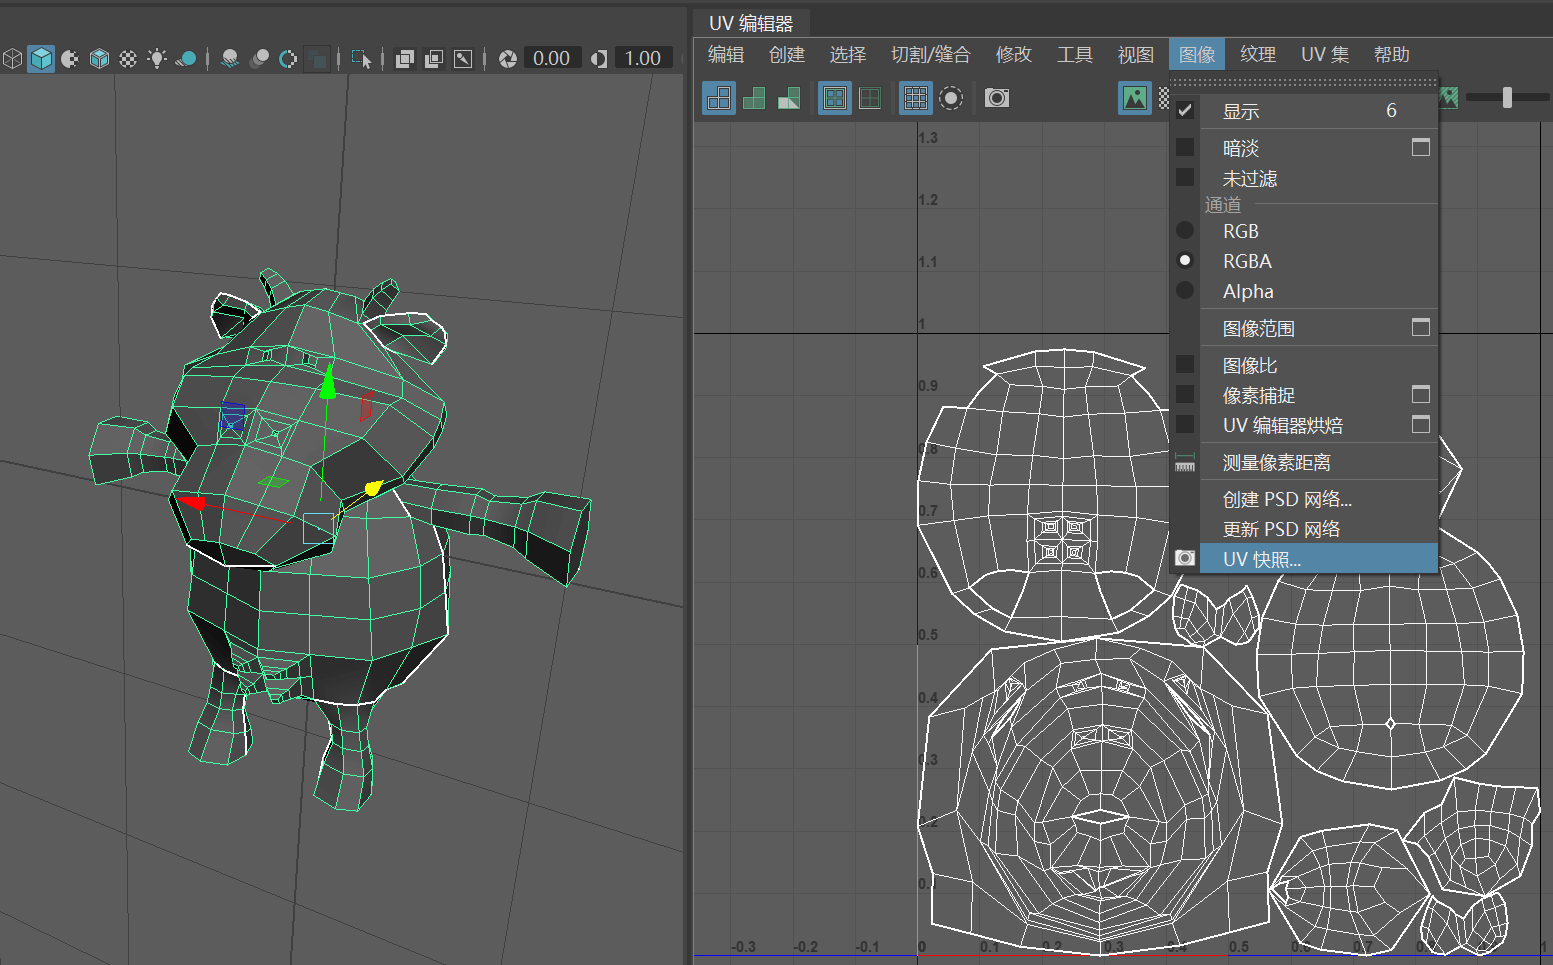This screenshot has height=965, width=1553.
Task: Toggle internal UV borders icon
Action: (x=870, y=98)
